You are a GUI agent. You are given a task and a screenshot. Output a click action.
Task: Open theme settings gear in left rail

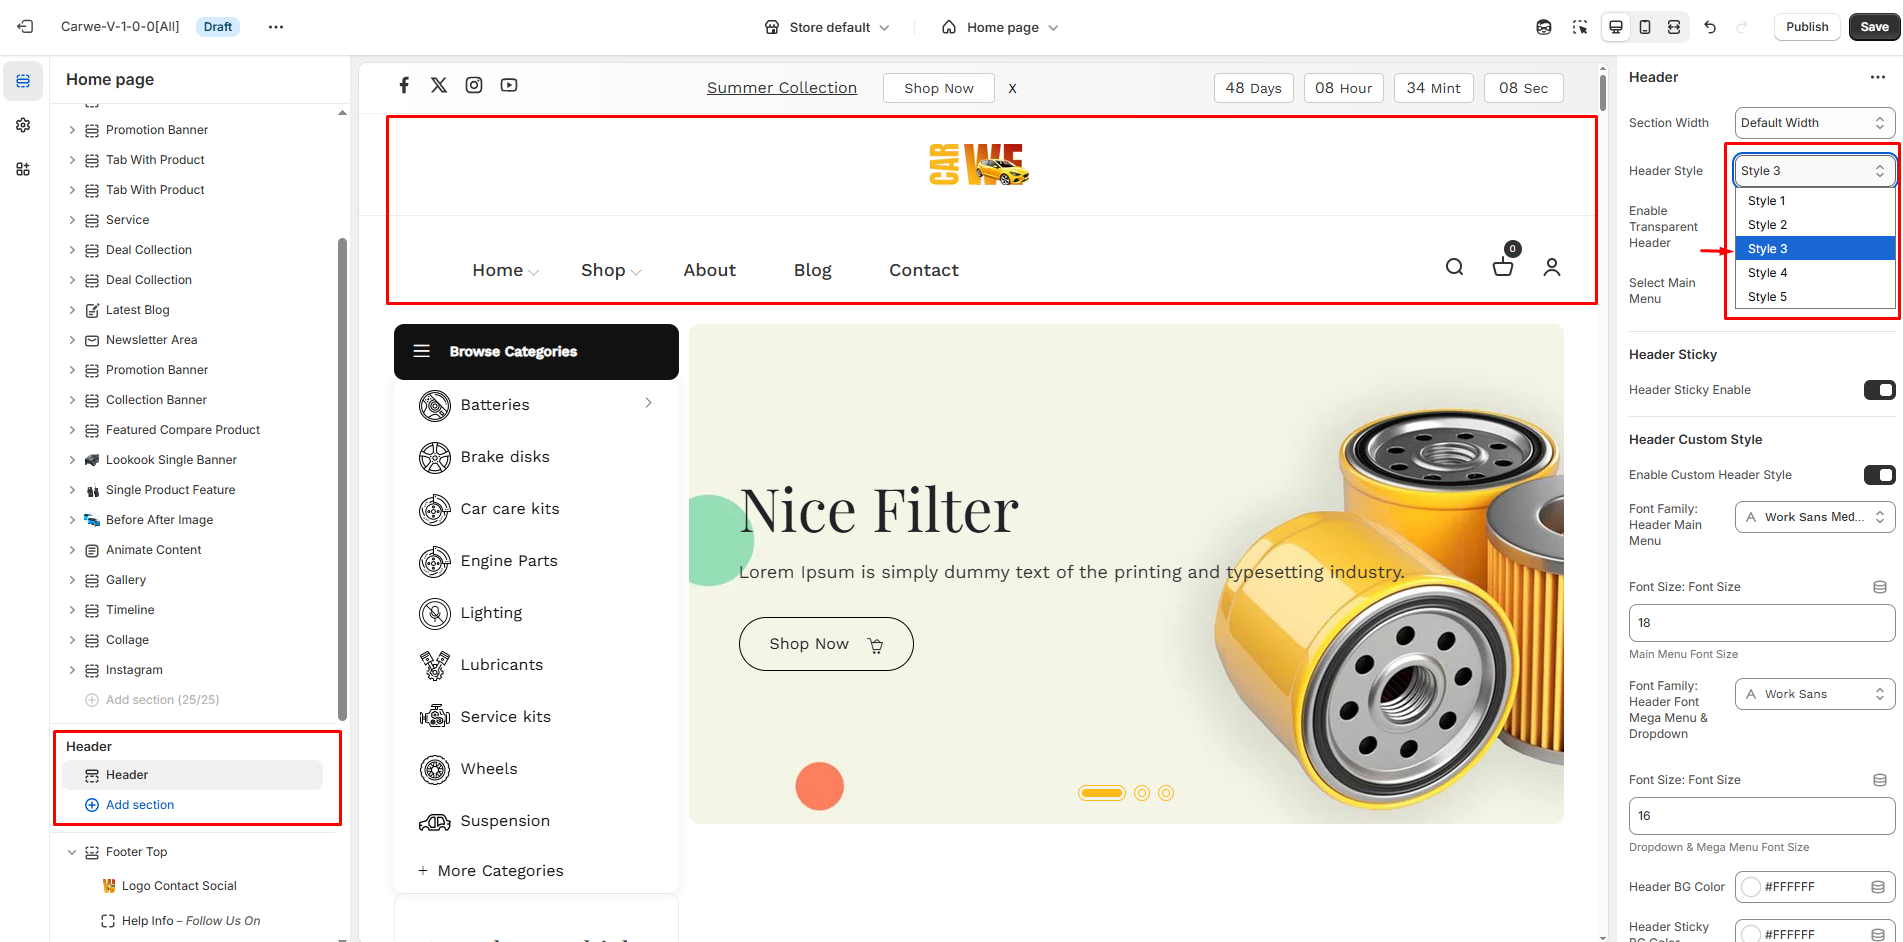pos(23,125)
